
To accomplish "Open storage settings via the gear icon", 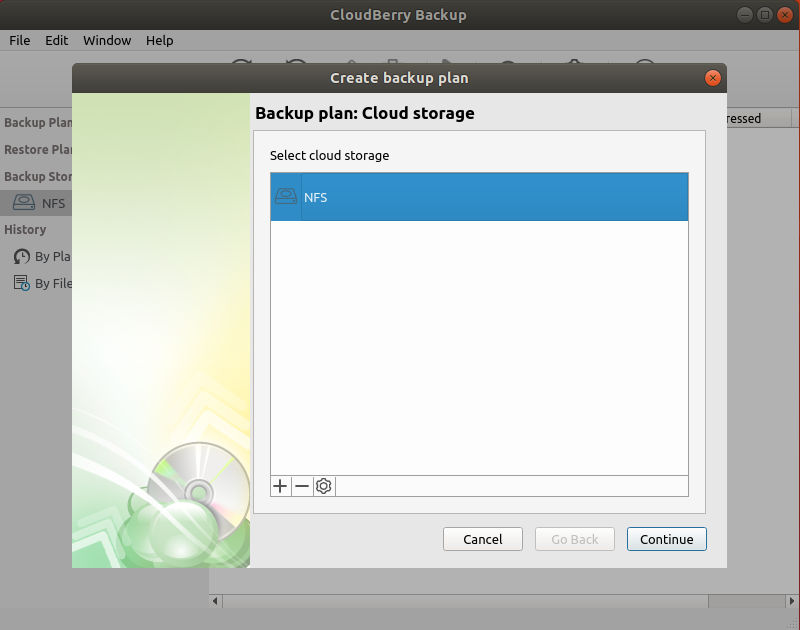I will (323, 486).
